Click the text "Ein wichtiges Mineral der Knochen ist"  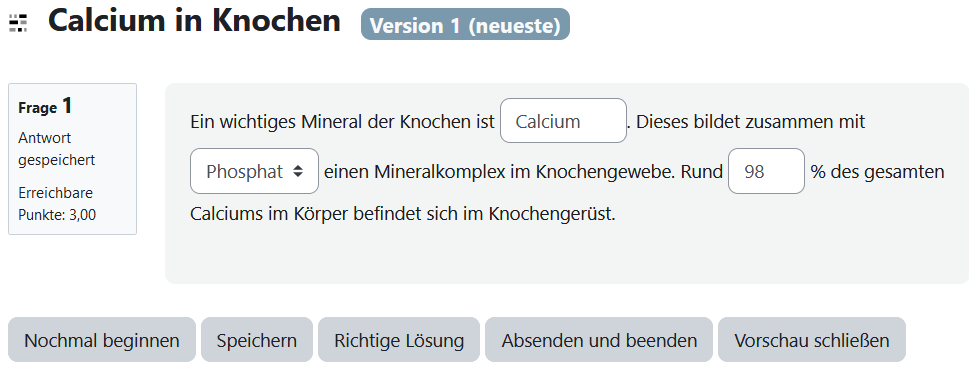tap(342, 122)
